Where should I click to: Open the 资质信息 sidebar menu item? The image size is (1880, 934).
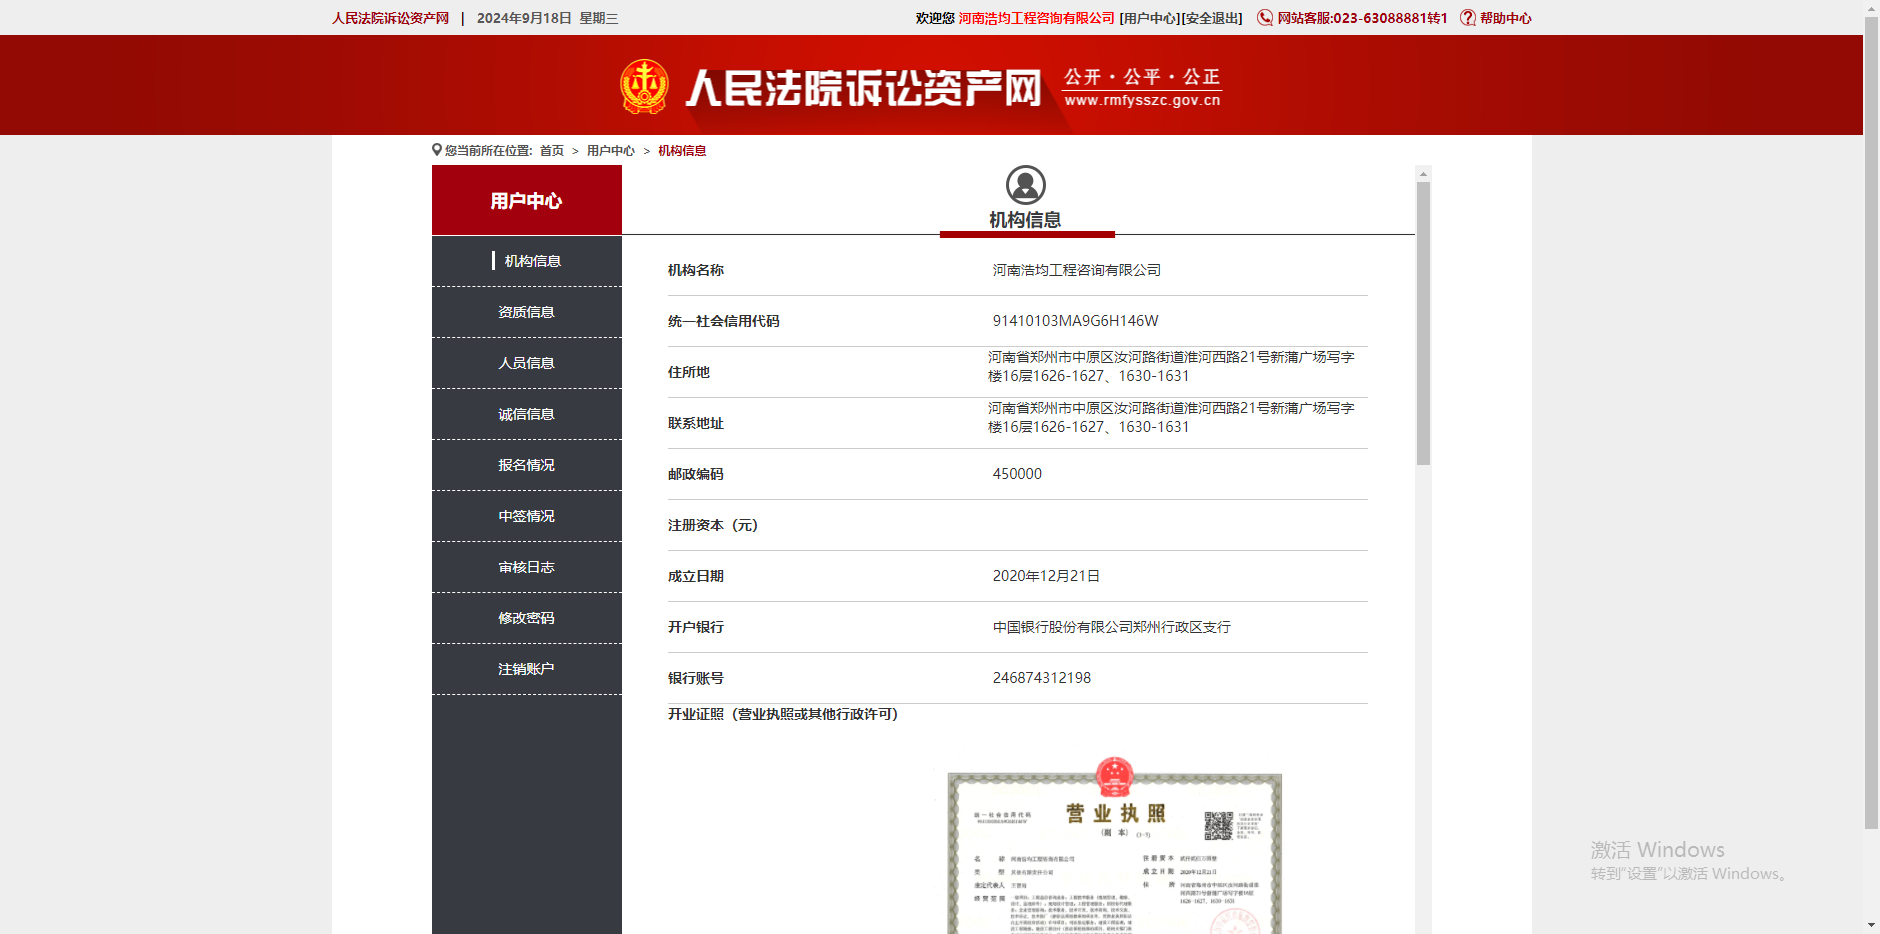click(526, 312)
